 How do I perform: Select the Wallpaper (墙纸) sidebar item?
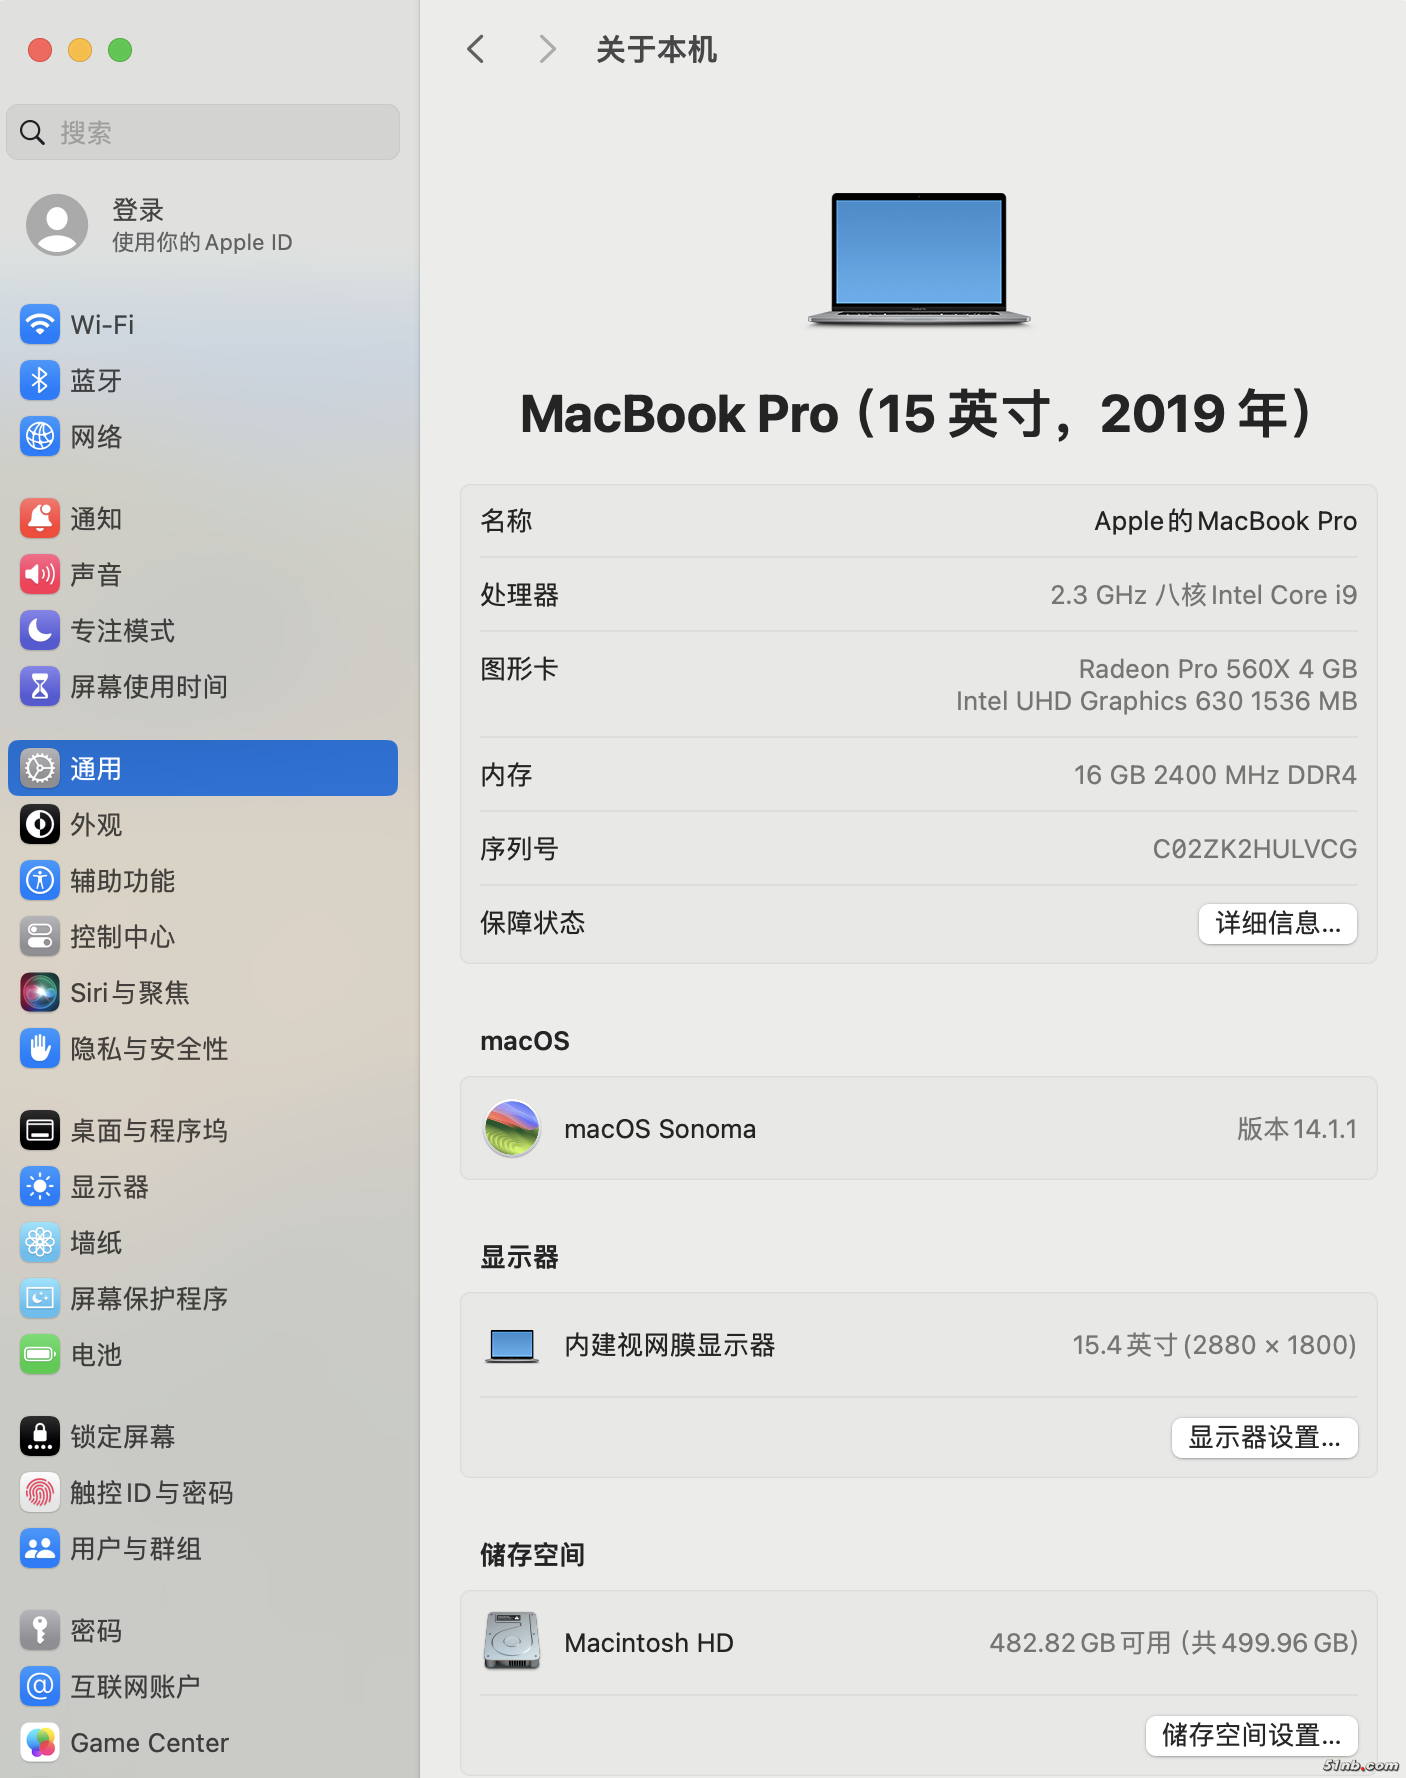(96, 1243)
